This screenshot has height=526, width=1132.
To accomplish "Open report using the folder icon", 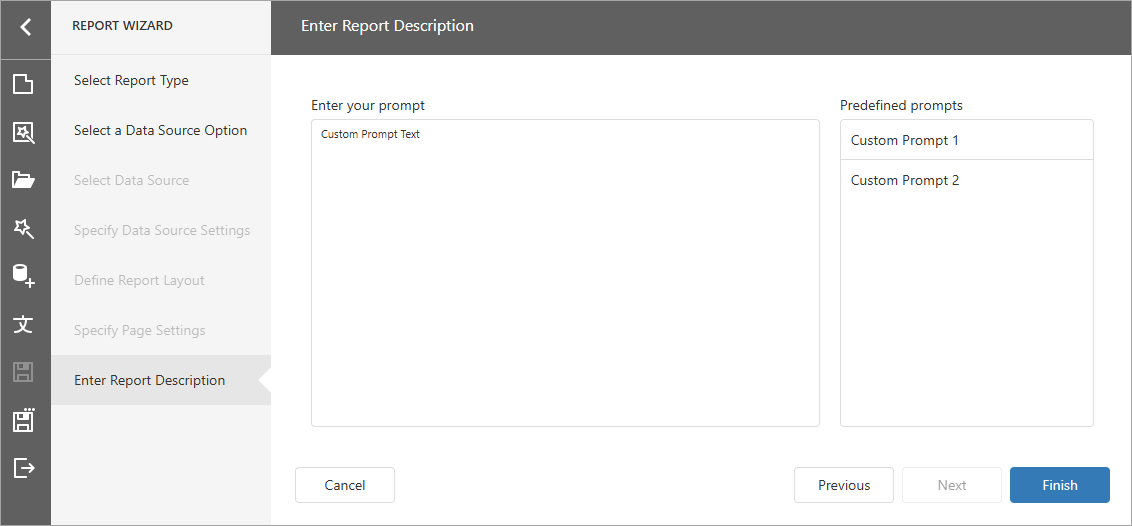I will [23, 180].
